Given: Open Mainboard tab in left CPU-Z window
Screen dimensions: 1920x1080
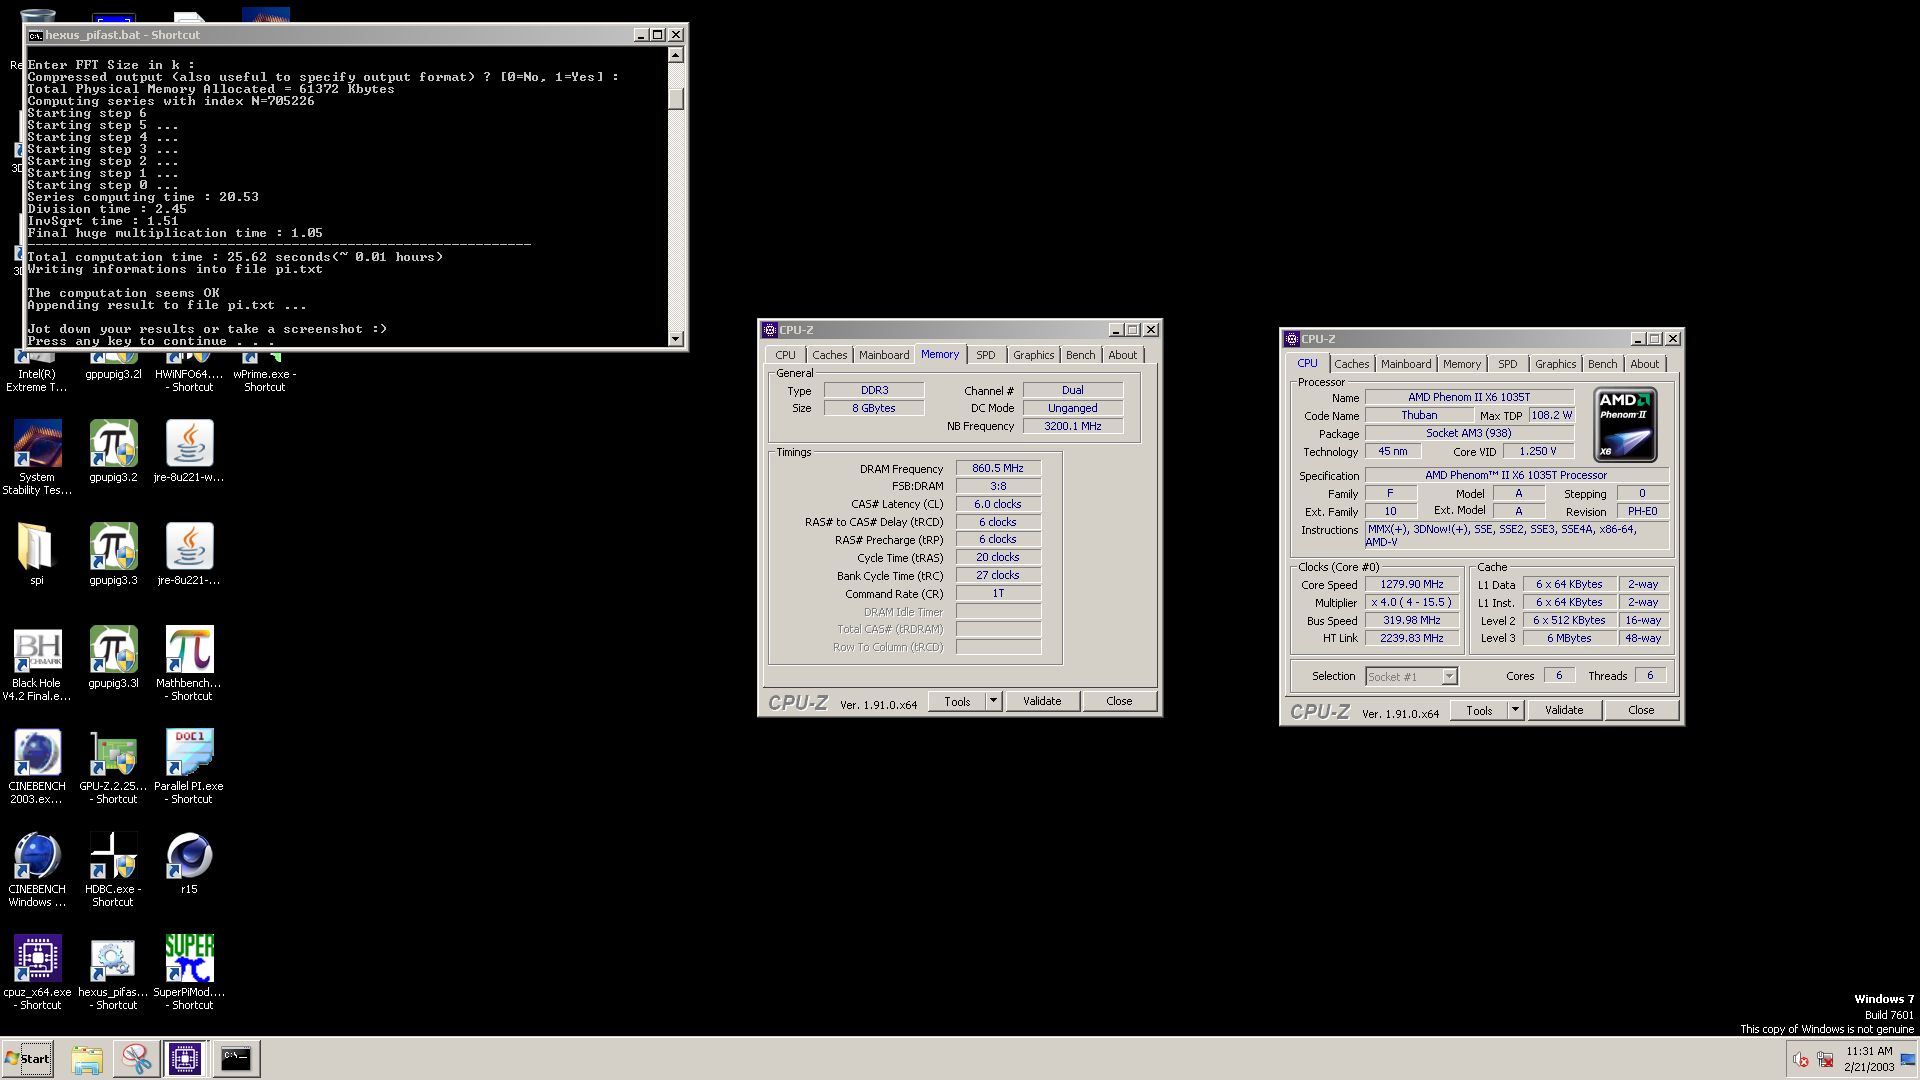Looking at the screenshot, I should pyautogui.click(x=884, y=355).
